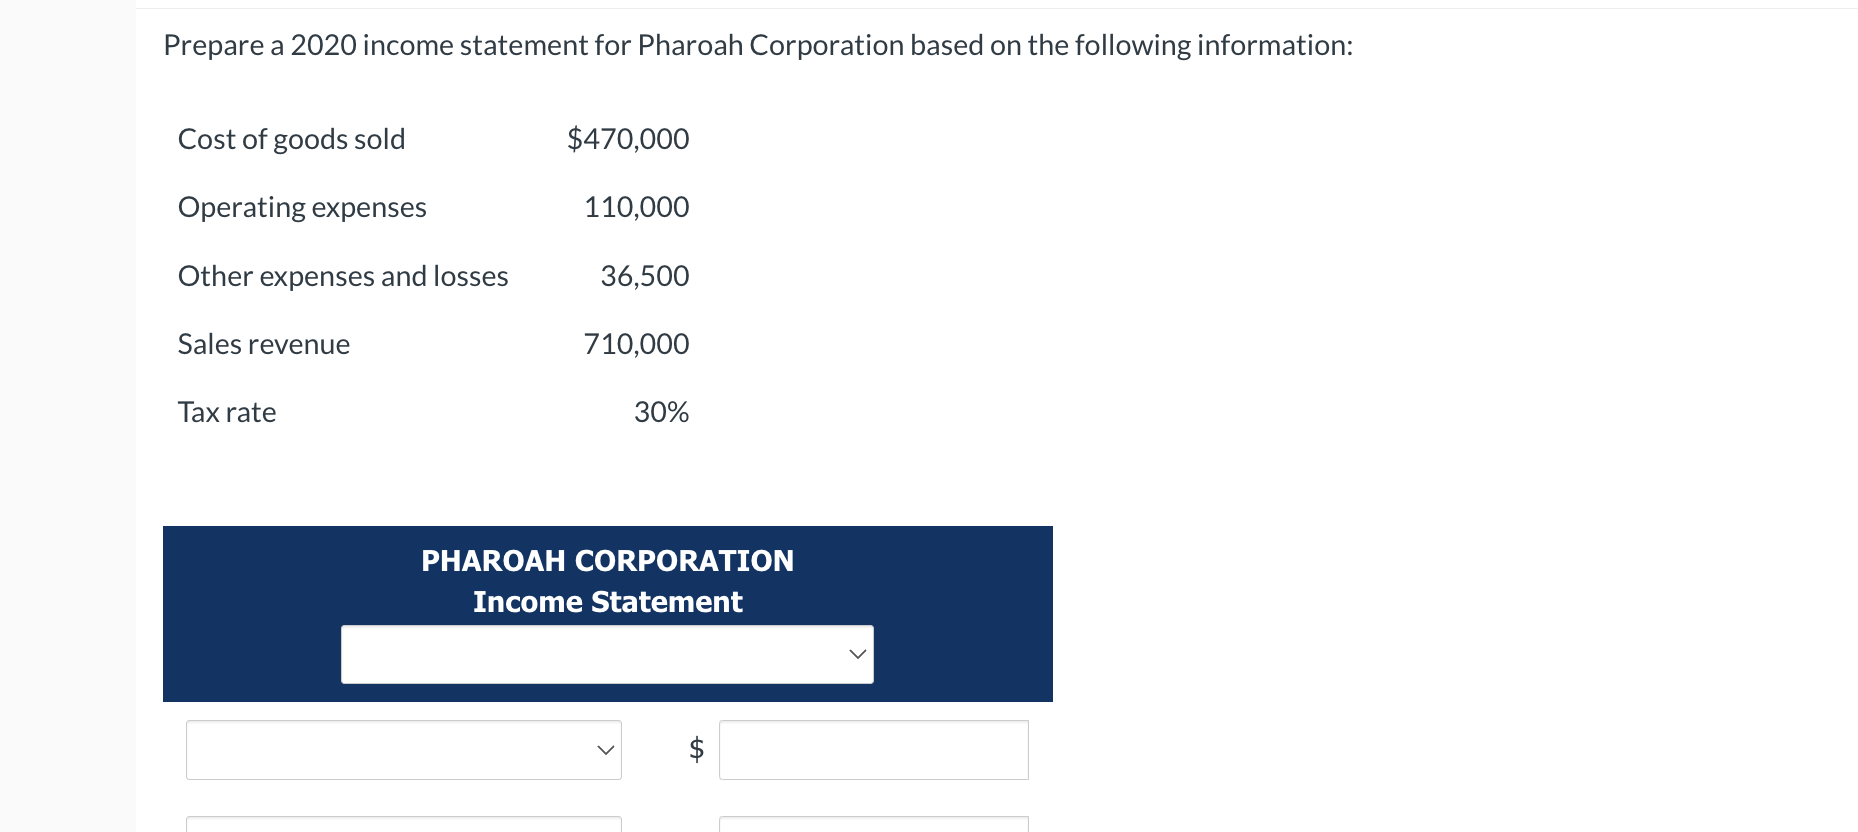Open the chevron inside the blue header selector
Viewport: 1858px width, 832px height.
[x=856, y=654]
